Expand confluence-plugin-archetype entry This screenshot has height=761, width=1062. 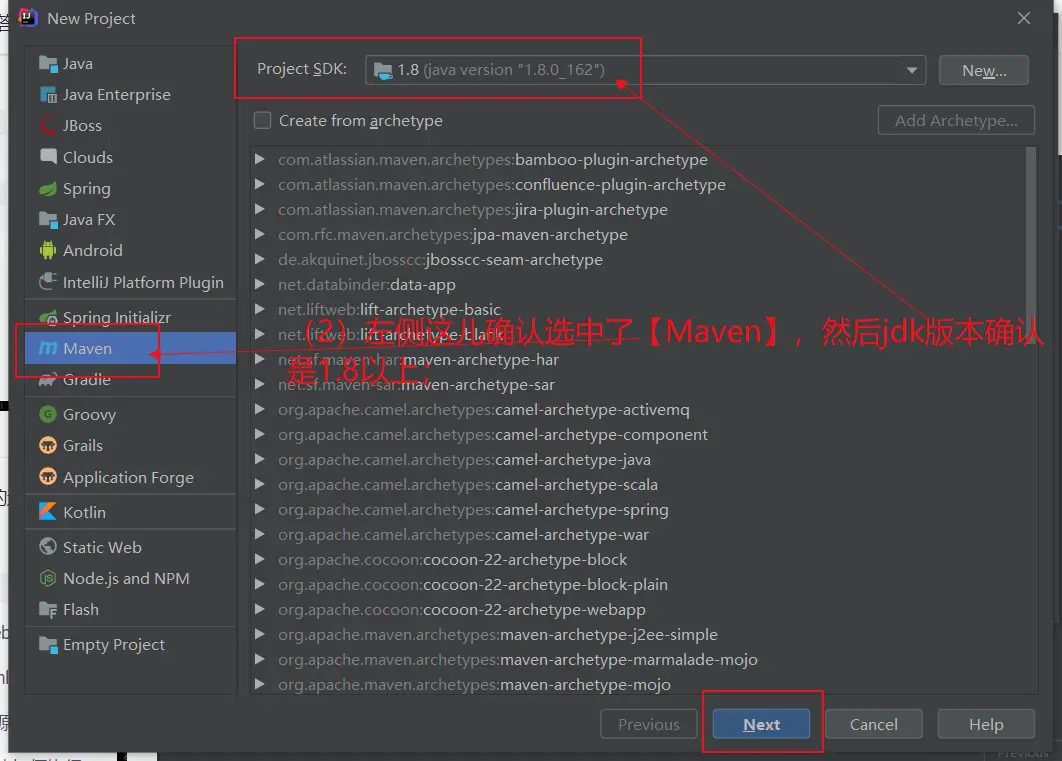[259, 184]
